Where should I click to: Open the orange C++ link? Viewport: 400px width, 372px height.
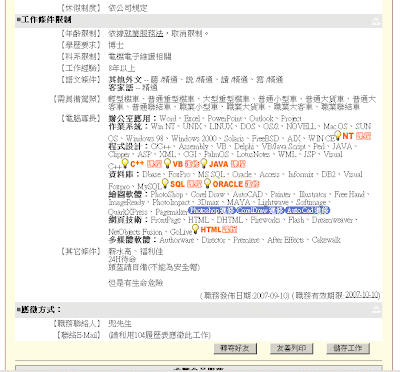click(137, 164)
